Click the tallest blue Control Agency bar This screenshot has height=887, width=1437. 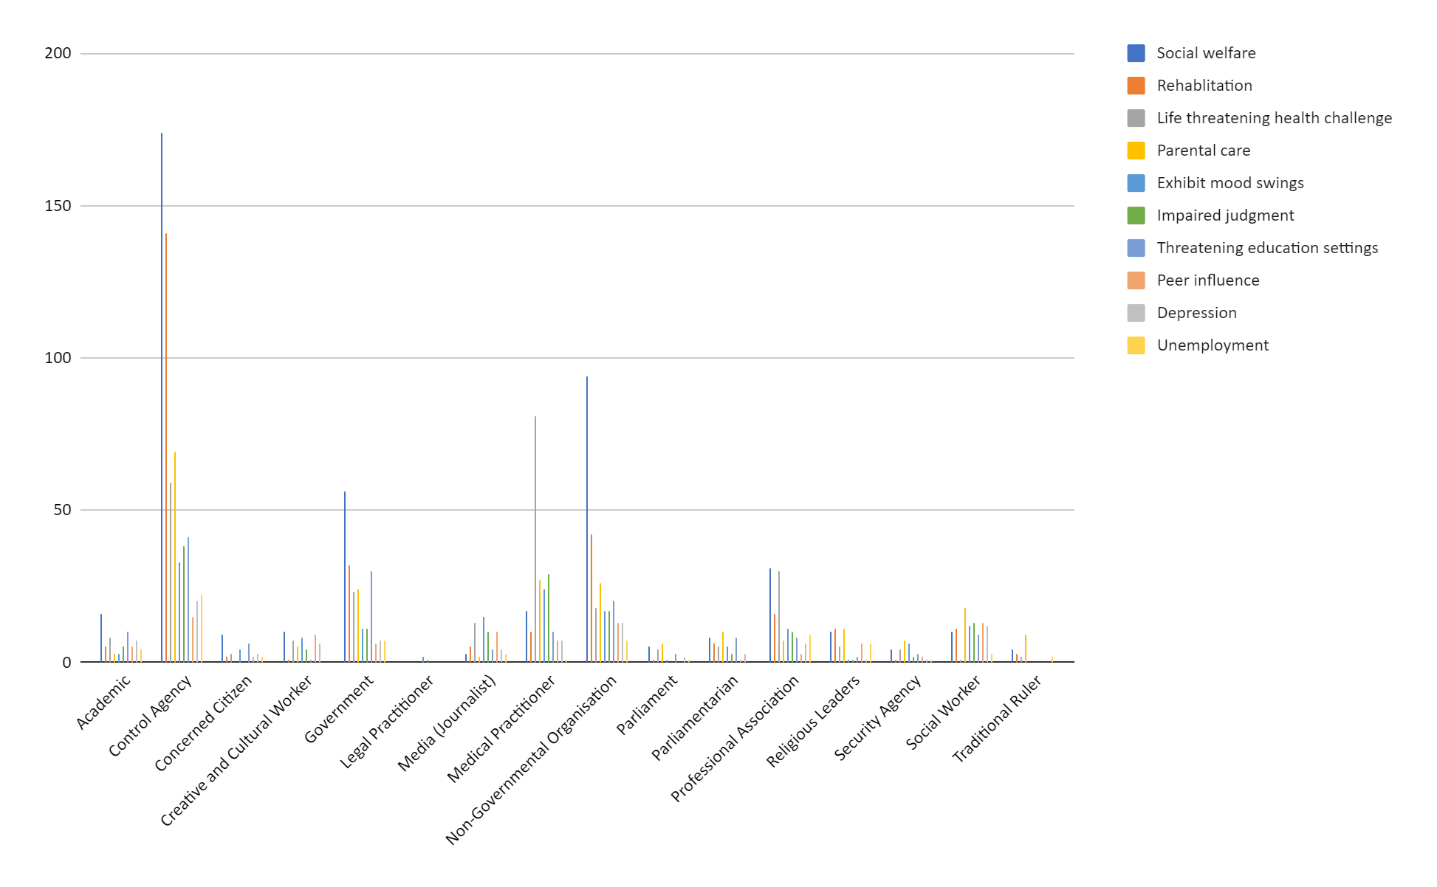click(x=162, y=400)
